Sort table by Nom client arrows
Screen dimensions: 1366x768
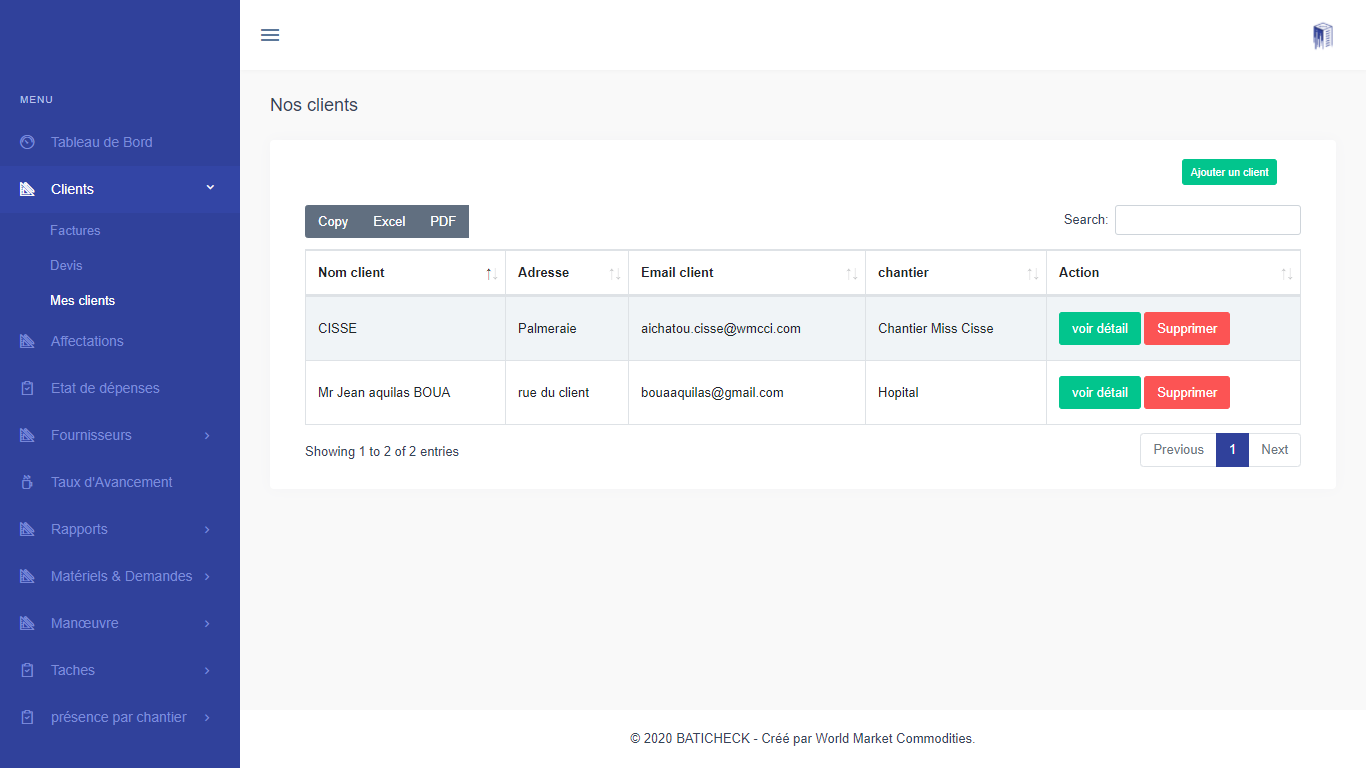490,274
